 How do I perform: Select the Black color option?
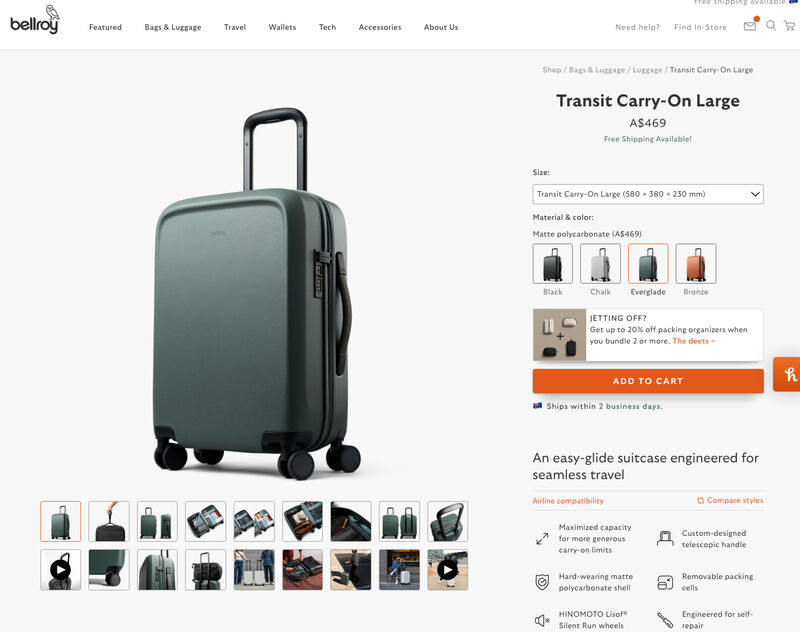[553, 263]
